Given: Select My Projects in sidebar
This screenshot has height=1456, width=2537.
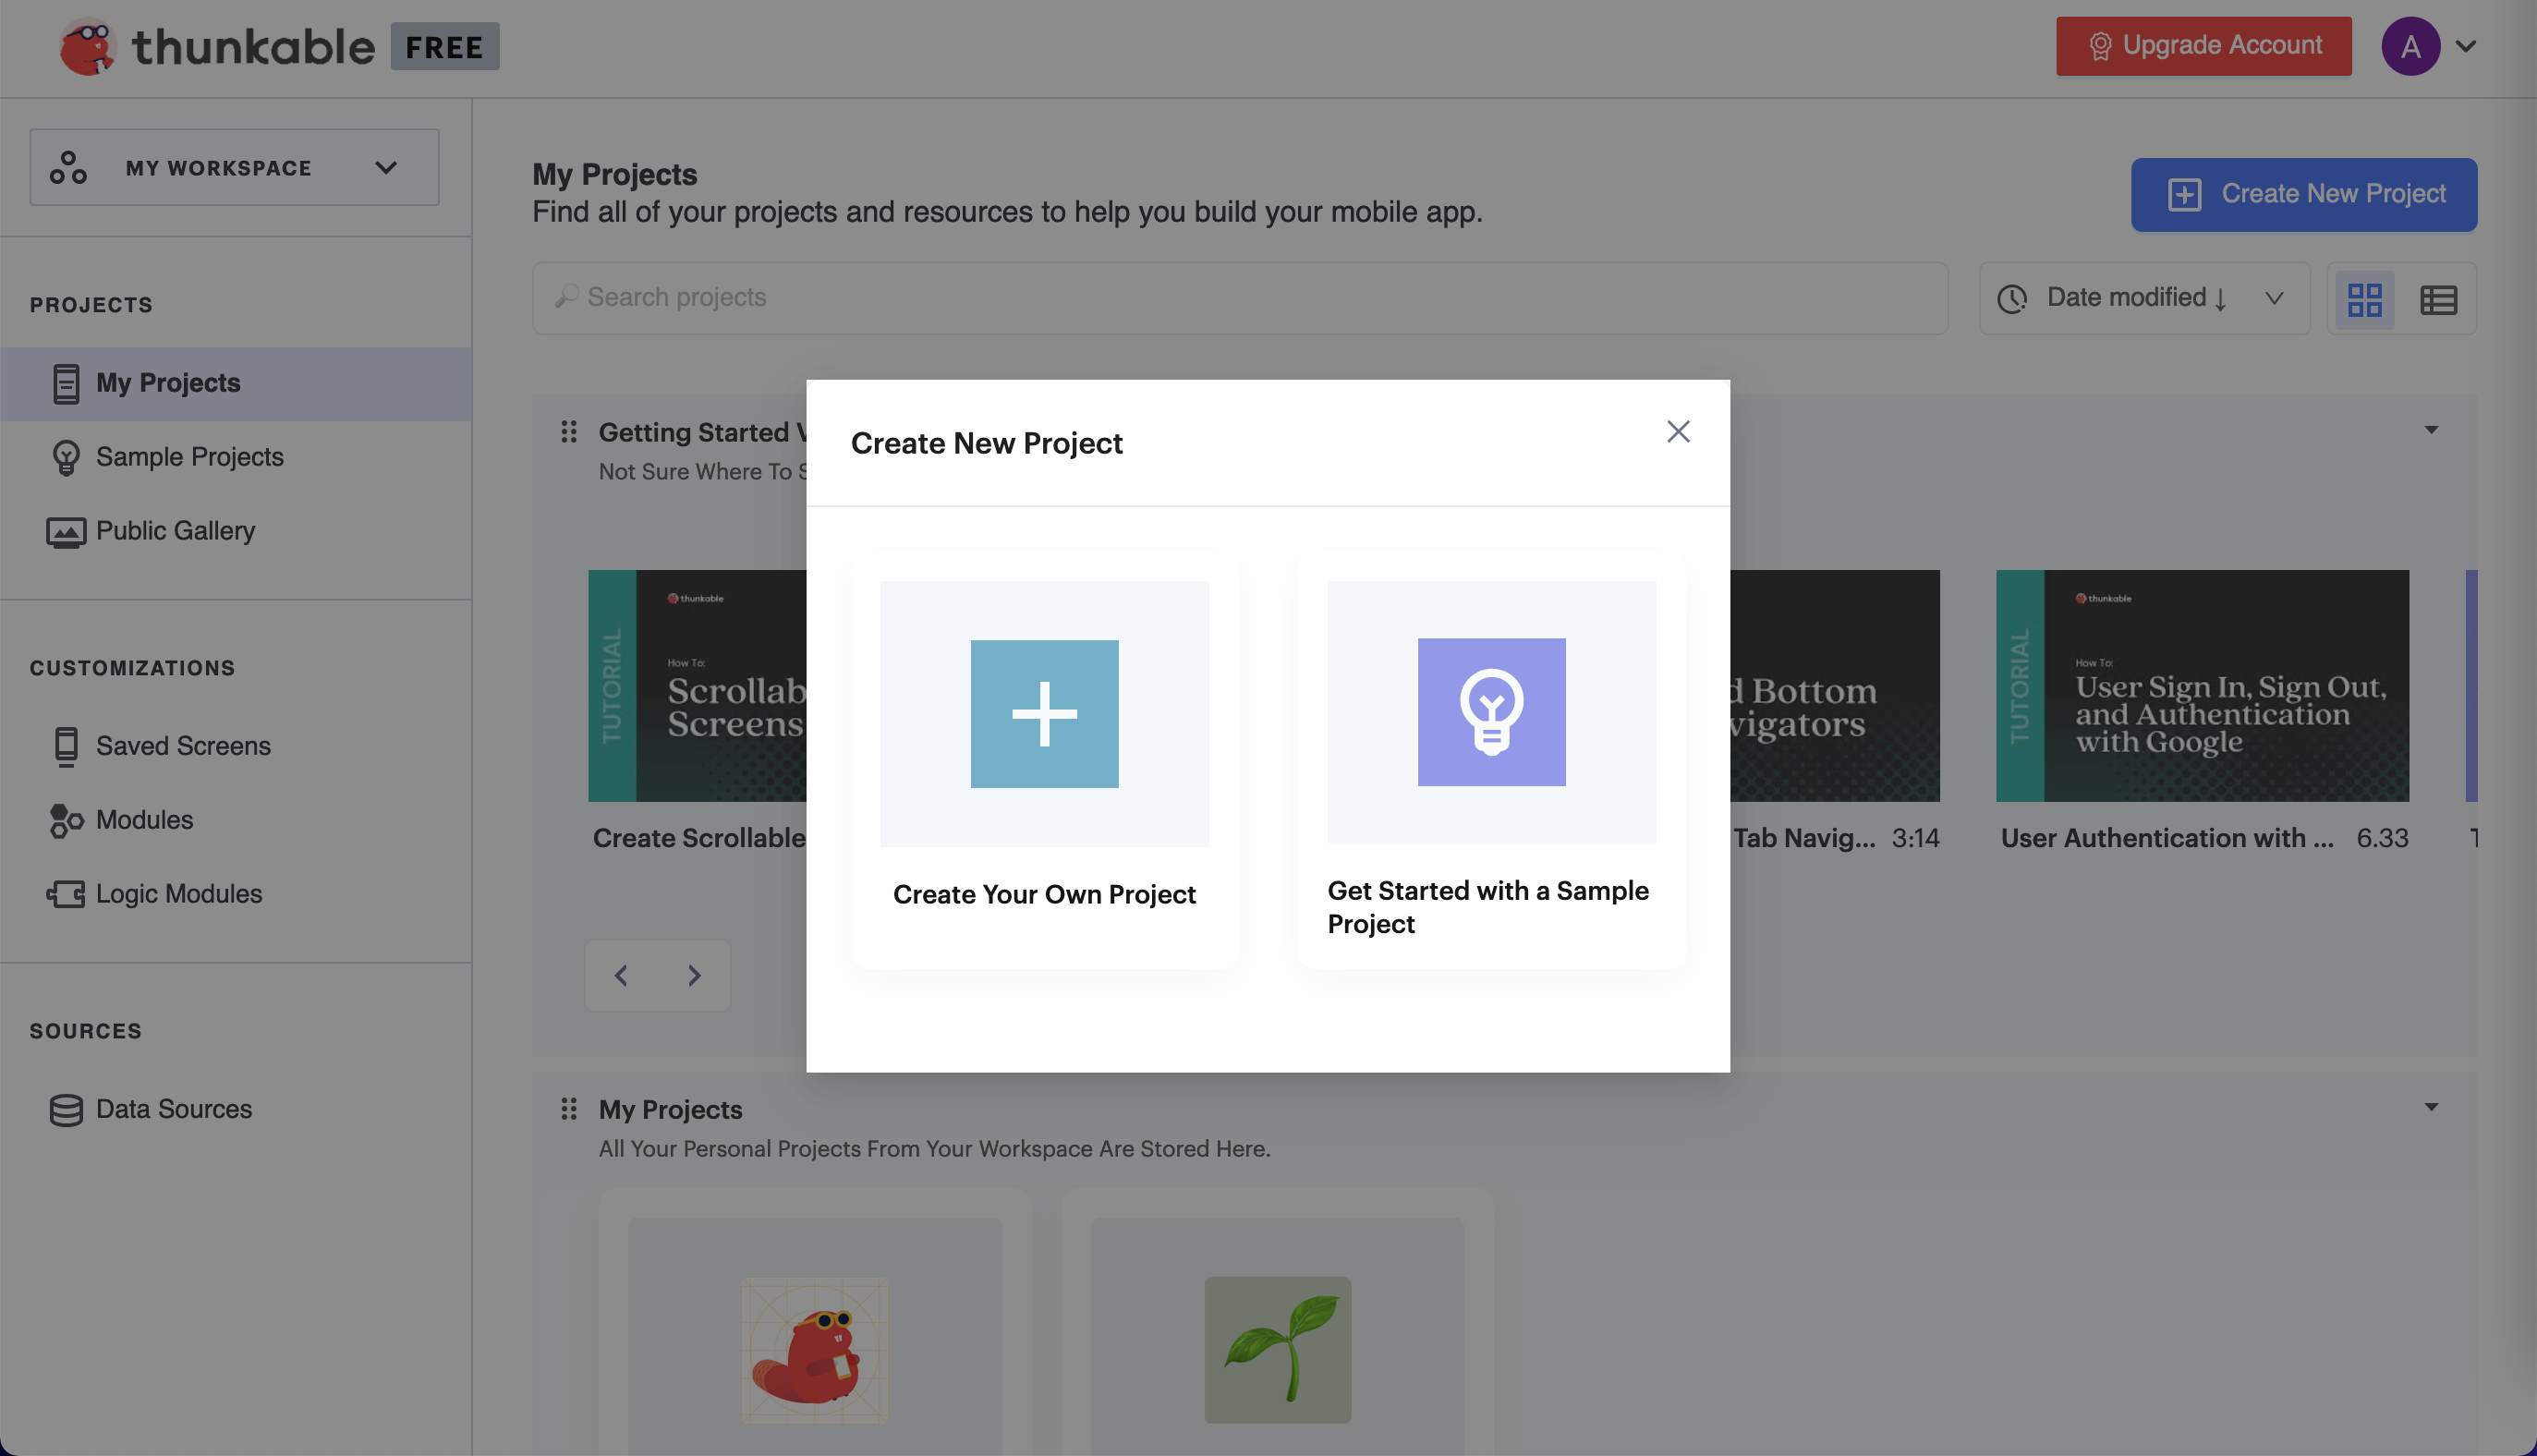Looking at the screenshot, I should pyautogui.click(x=167, y=383).
